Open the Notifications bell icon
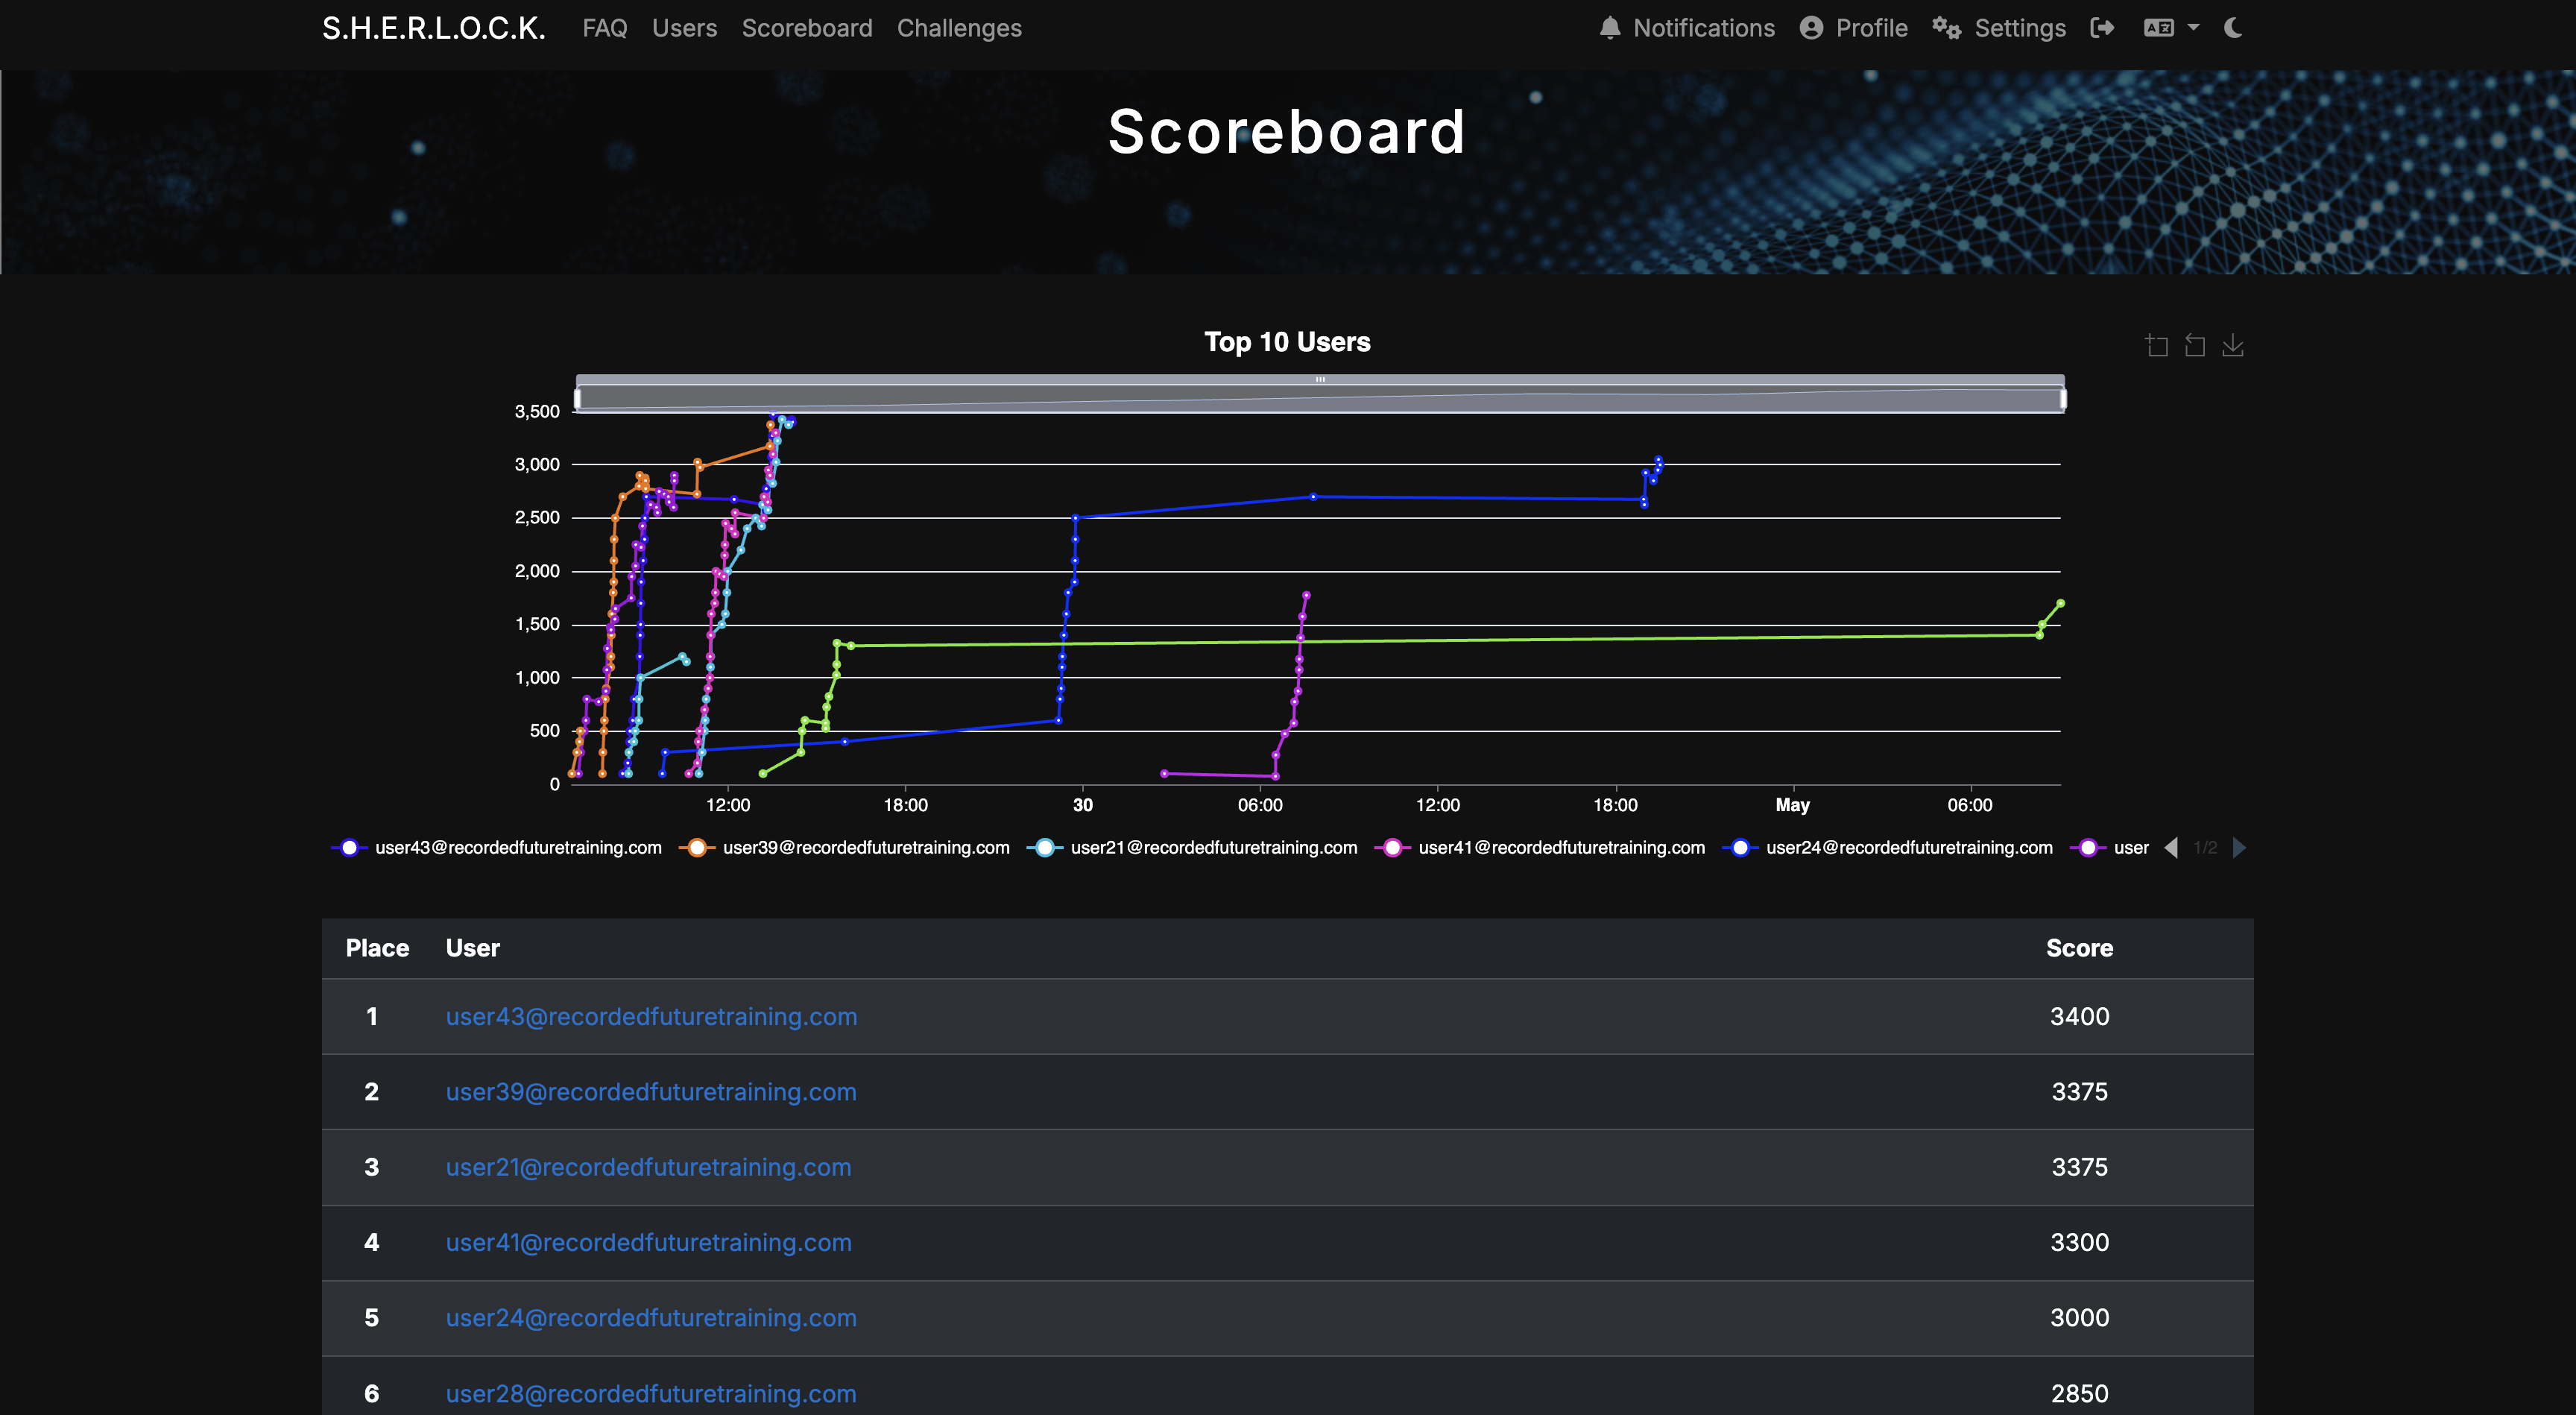The height and width of the screenshot is (1415, 2576). point(1610,27)
